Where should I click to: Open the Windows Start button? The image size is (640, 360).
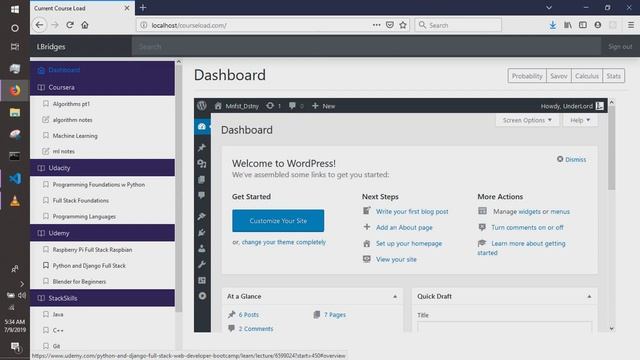[x=15, y=9]
